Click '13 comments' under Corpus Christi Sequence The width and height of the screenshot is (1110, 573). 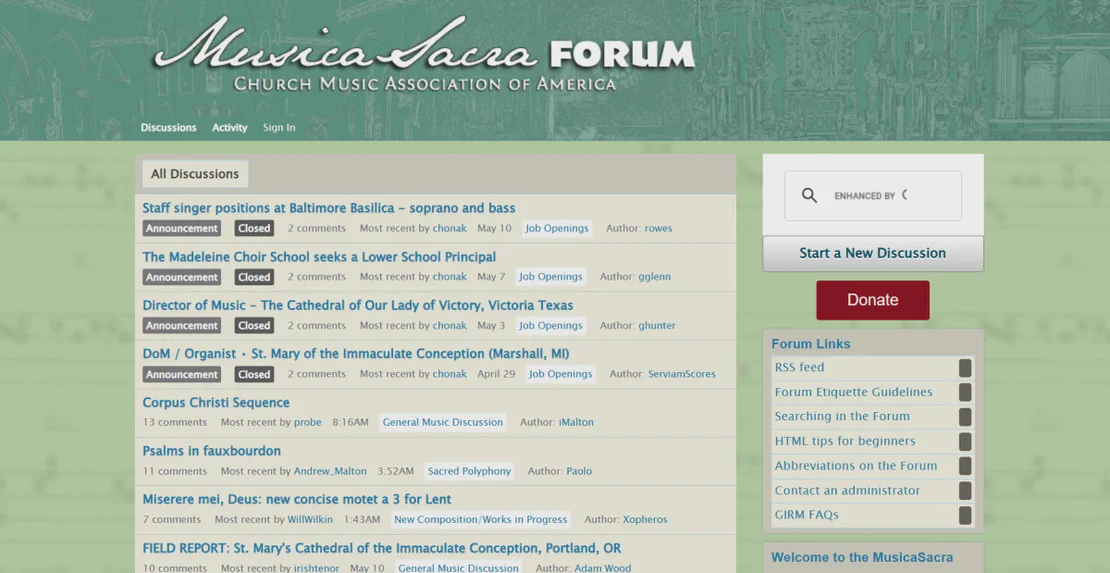tap(175, 422)
